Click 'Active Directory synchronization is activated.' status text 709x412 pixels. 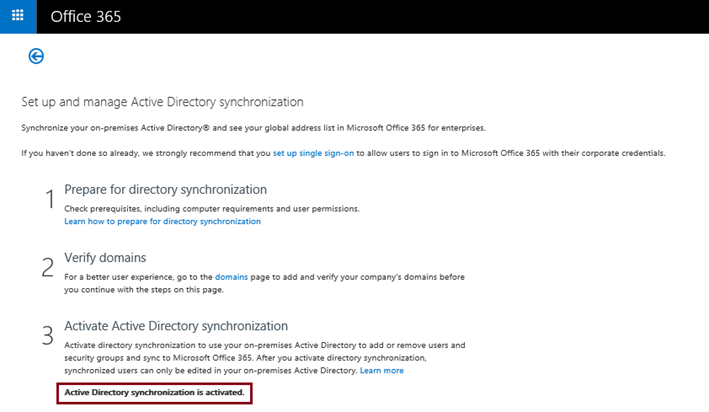[x=154, y=393]
